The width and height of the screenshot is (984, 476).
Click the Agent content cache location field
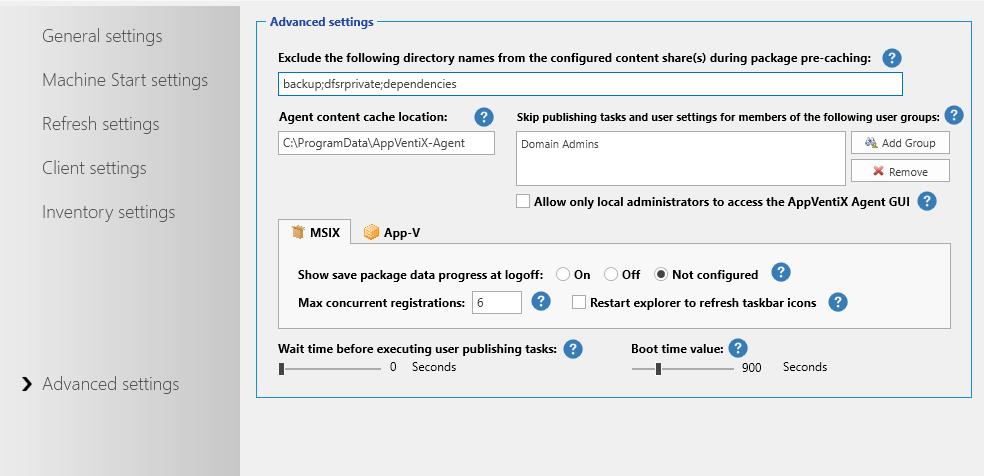(387, 143)
